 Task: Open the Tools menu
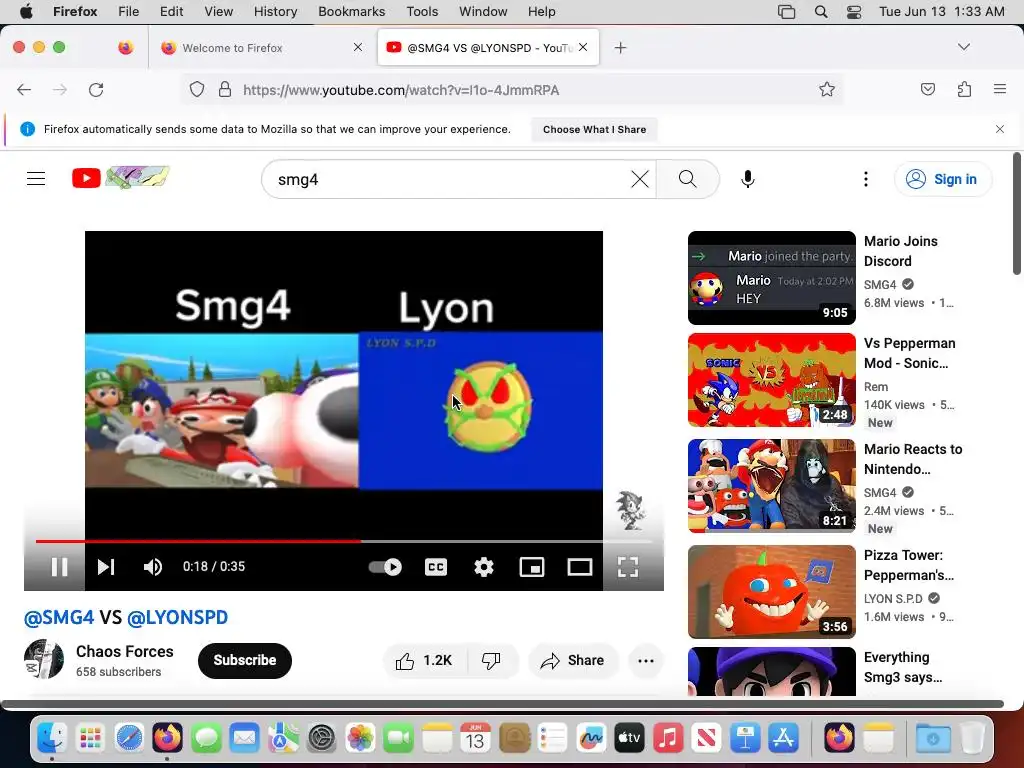coord(422,11)
